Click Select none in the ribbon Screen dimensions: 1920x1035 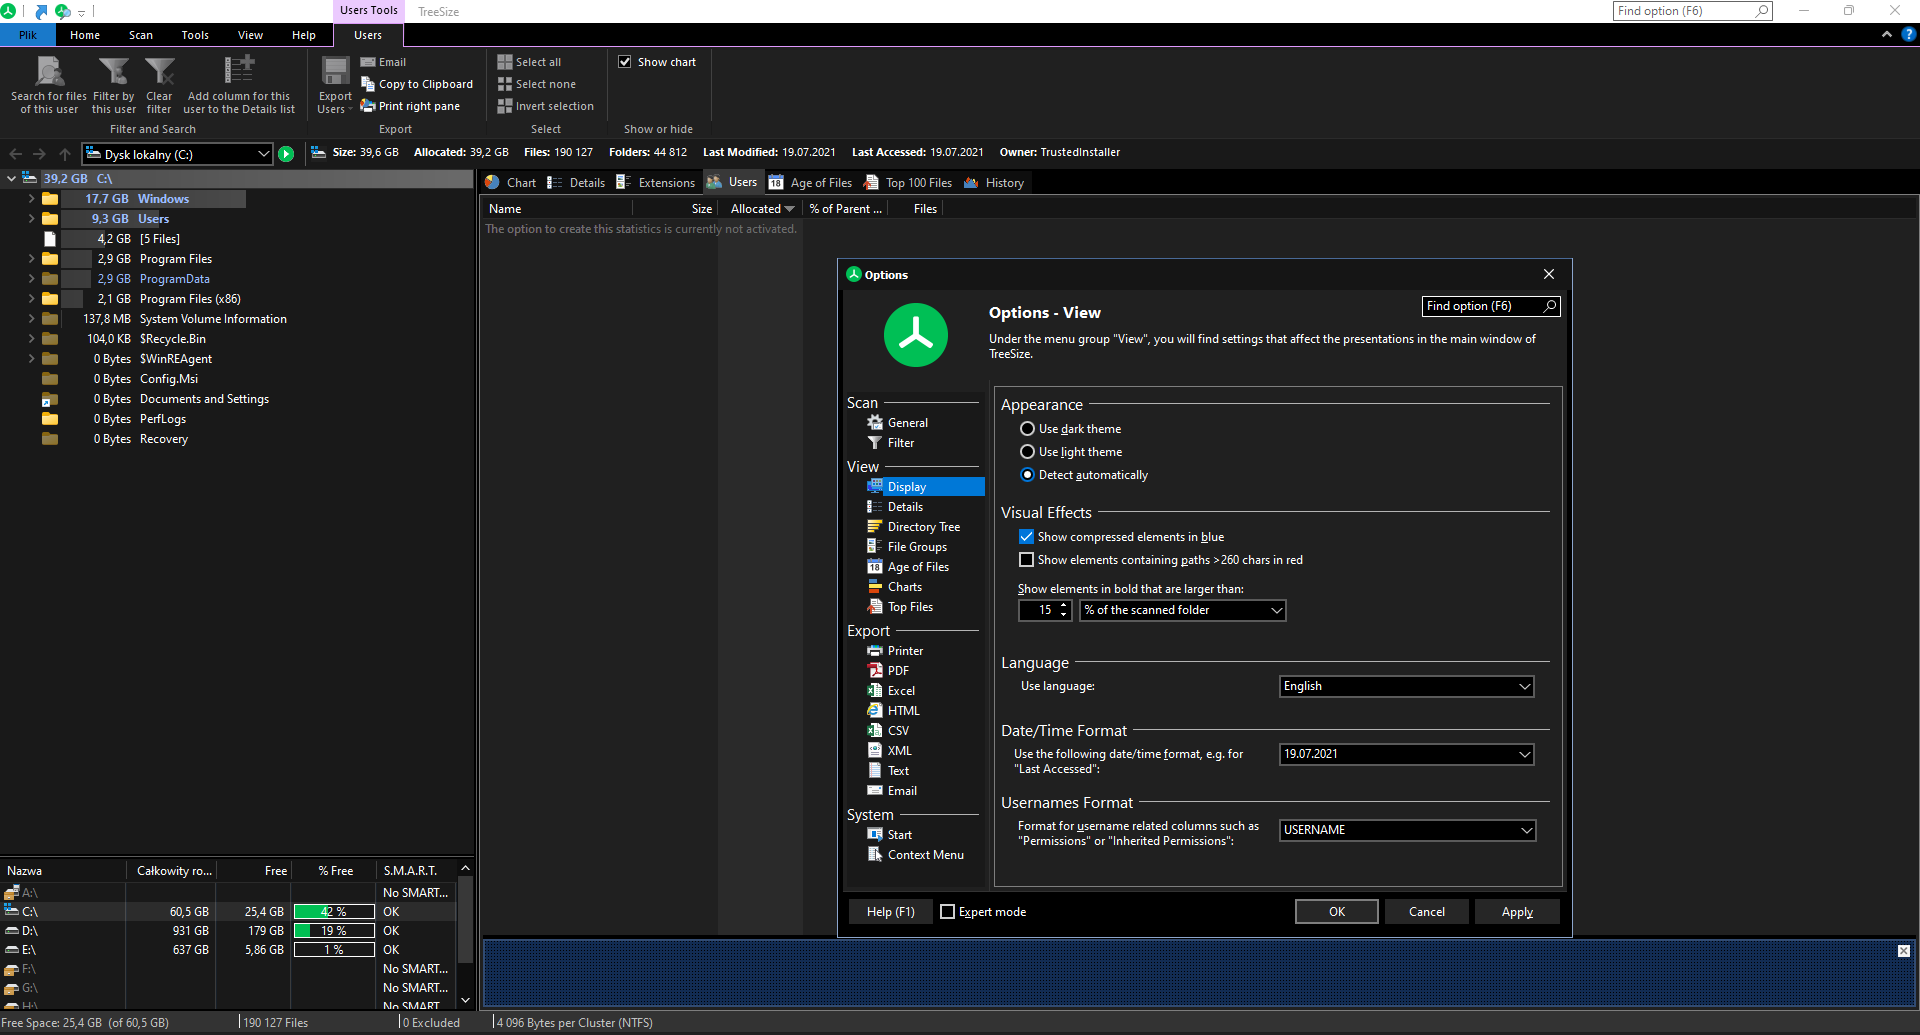(x=537, y=84)
